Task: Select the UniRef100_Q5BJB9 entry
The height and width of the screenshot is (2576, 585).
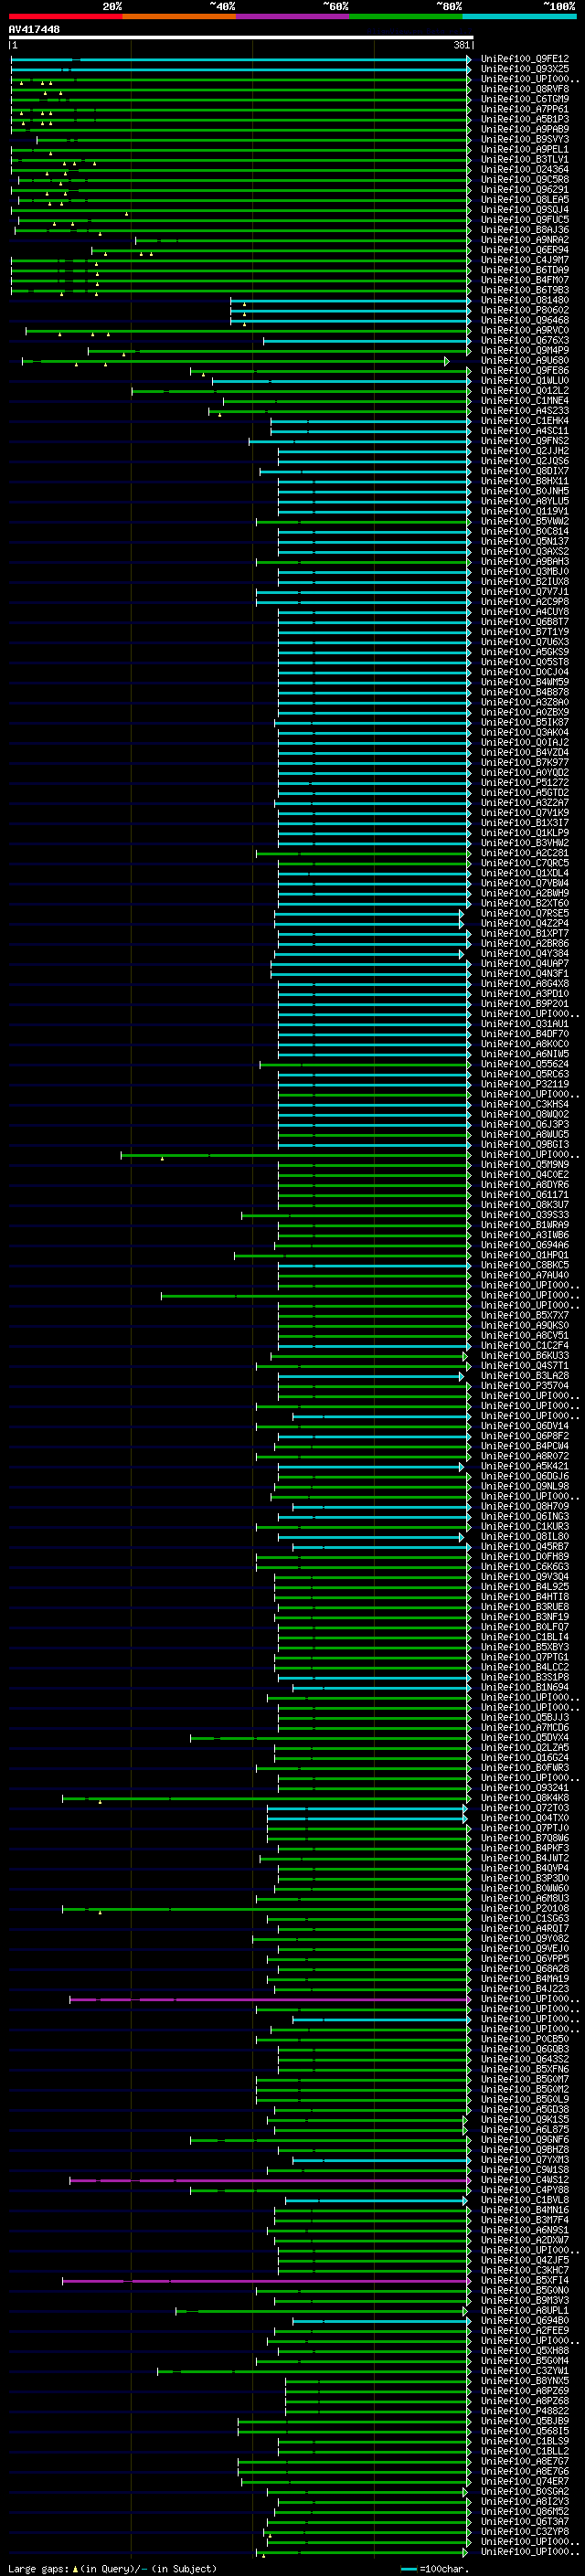Action: (x=525, y=2421)
